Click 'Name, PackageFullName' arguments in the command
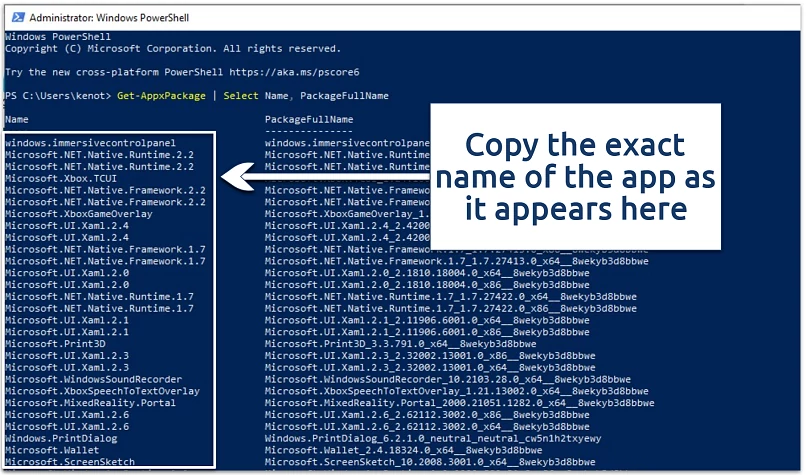The image size is (806, 475). click(x=326, y=96)
